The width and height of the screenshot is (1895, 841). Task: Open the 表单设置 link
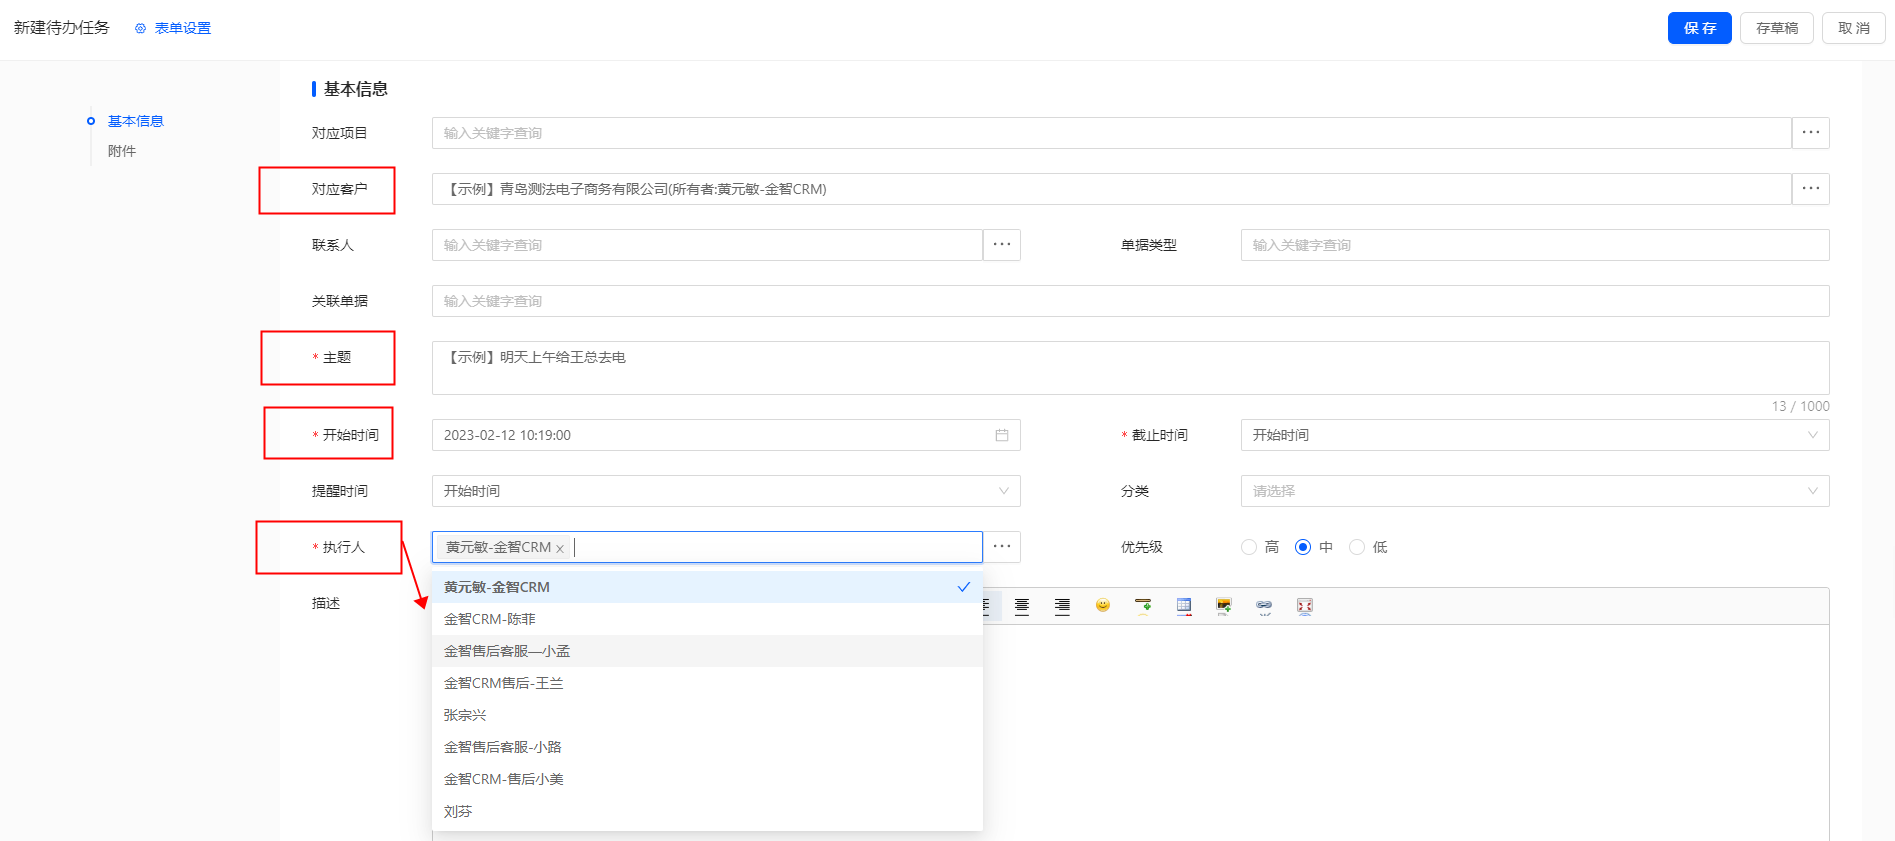(182, 29)
